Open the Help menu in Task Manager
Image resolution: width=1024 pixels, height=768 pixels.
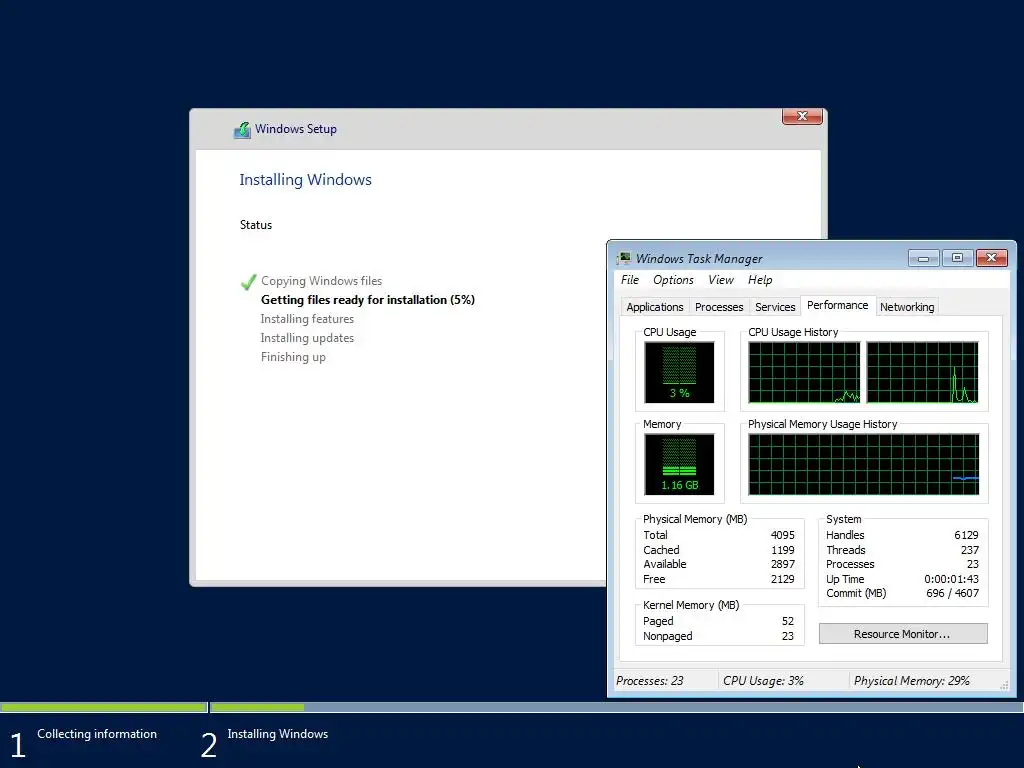760,280
